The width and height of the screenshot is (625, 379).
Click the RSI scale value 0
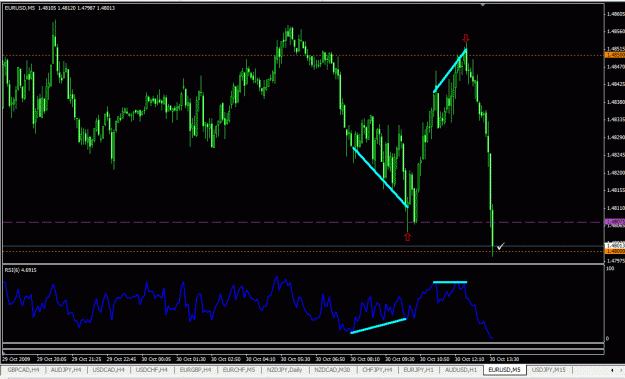(607, 339)
